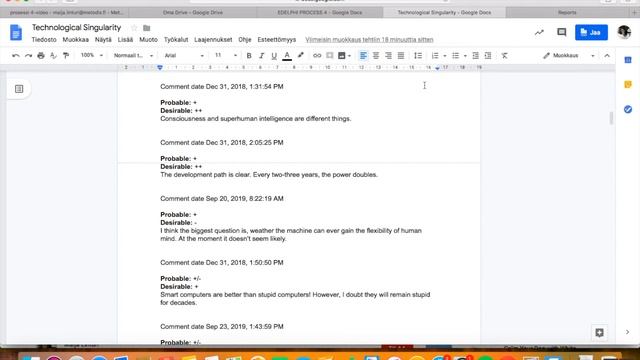Open the Ohje menu
Viewport: 640px width, 360px height.
(244, 40)
